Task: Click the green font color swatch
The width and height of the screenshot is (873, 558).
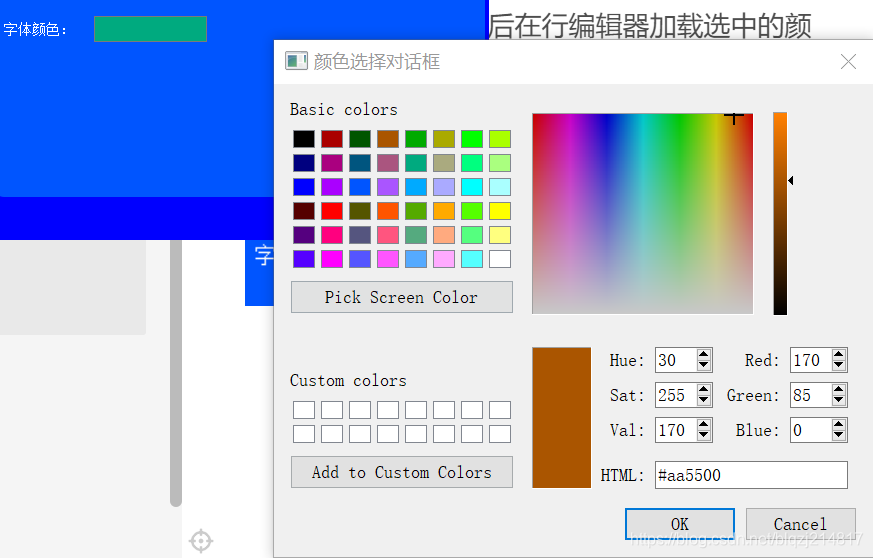Action: point(150,29)
